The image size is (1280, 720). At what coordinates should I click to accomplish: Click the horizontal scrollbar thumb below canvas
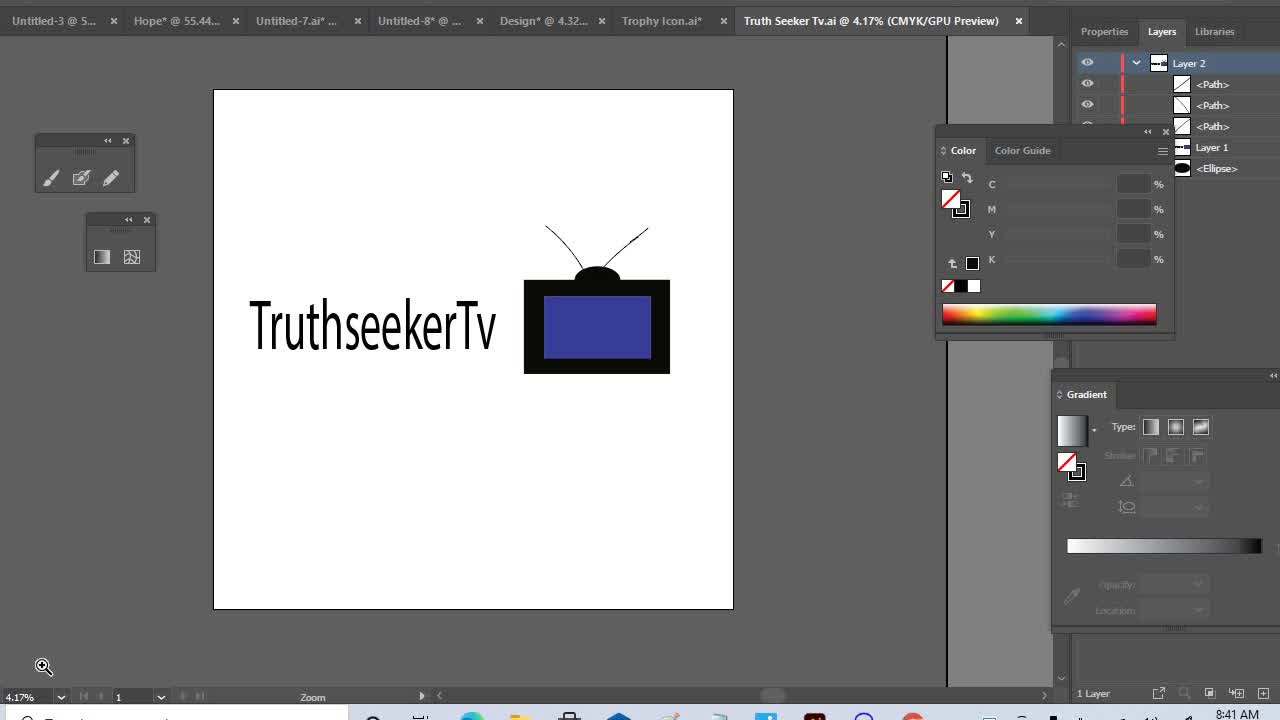(773, 696)
